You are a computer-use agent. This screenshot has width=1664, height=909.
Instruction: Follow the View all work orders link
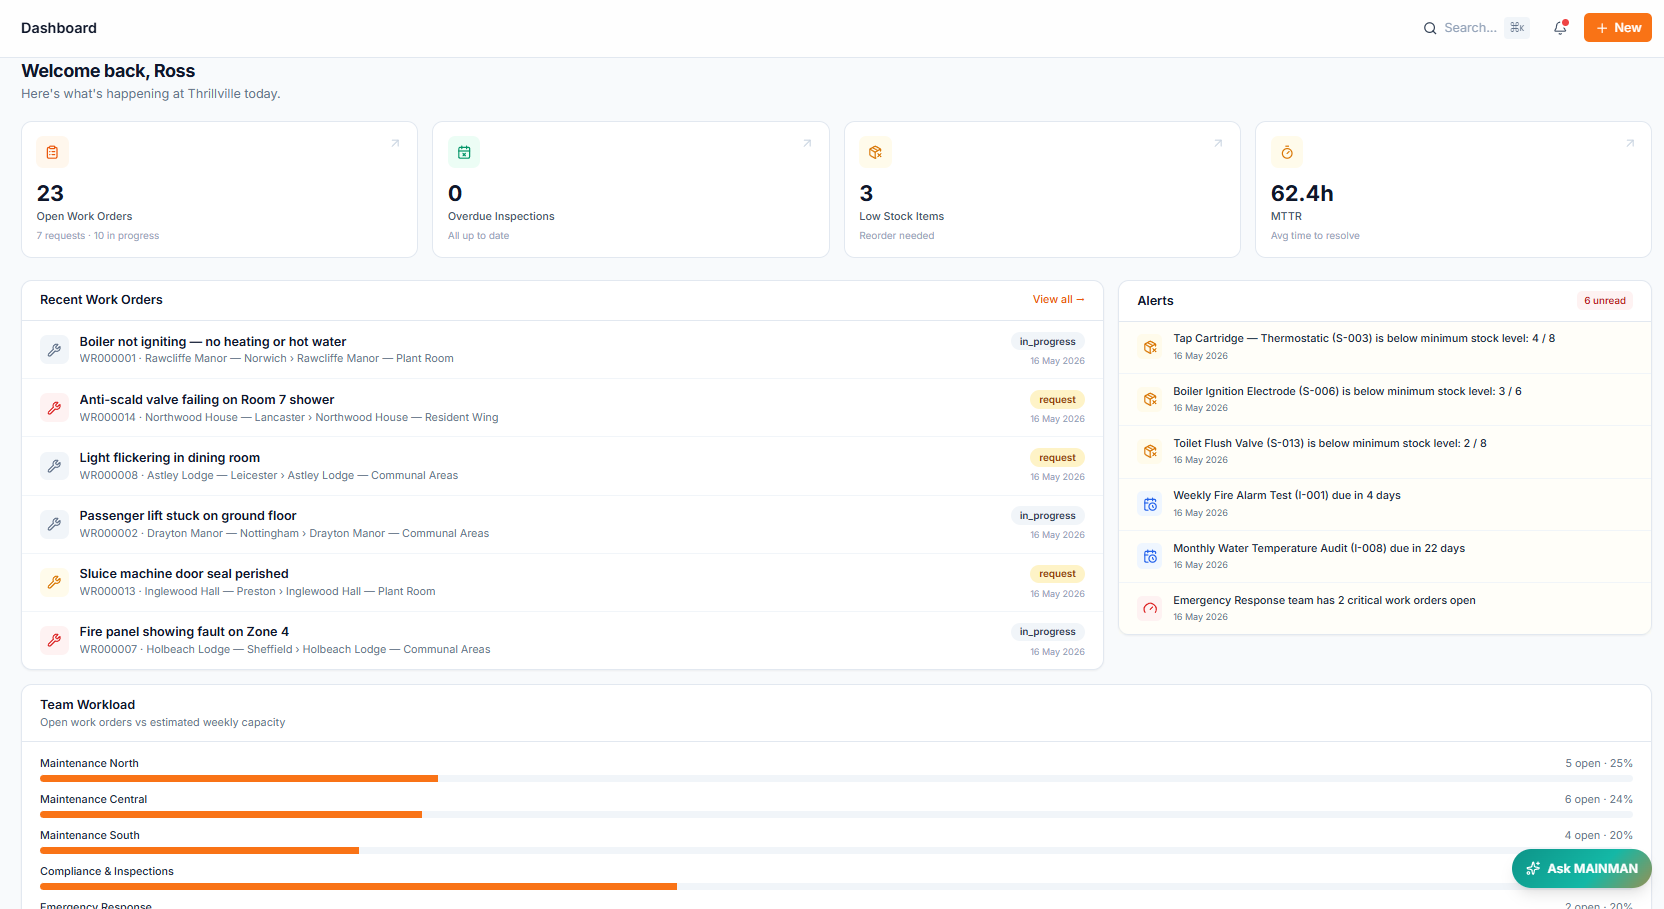[1058, 299]
